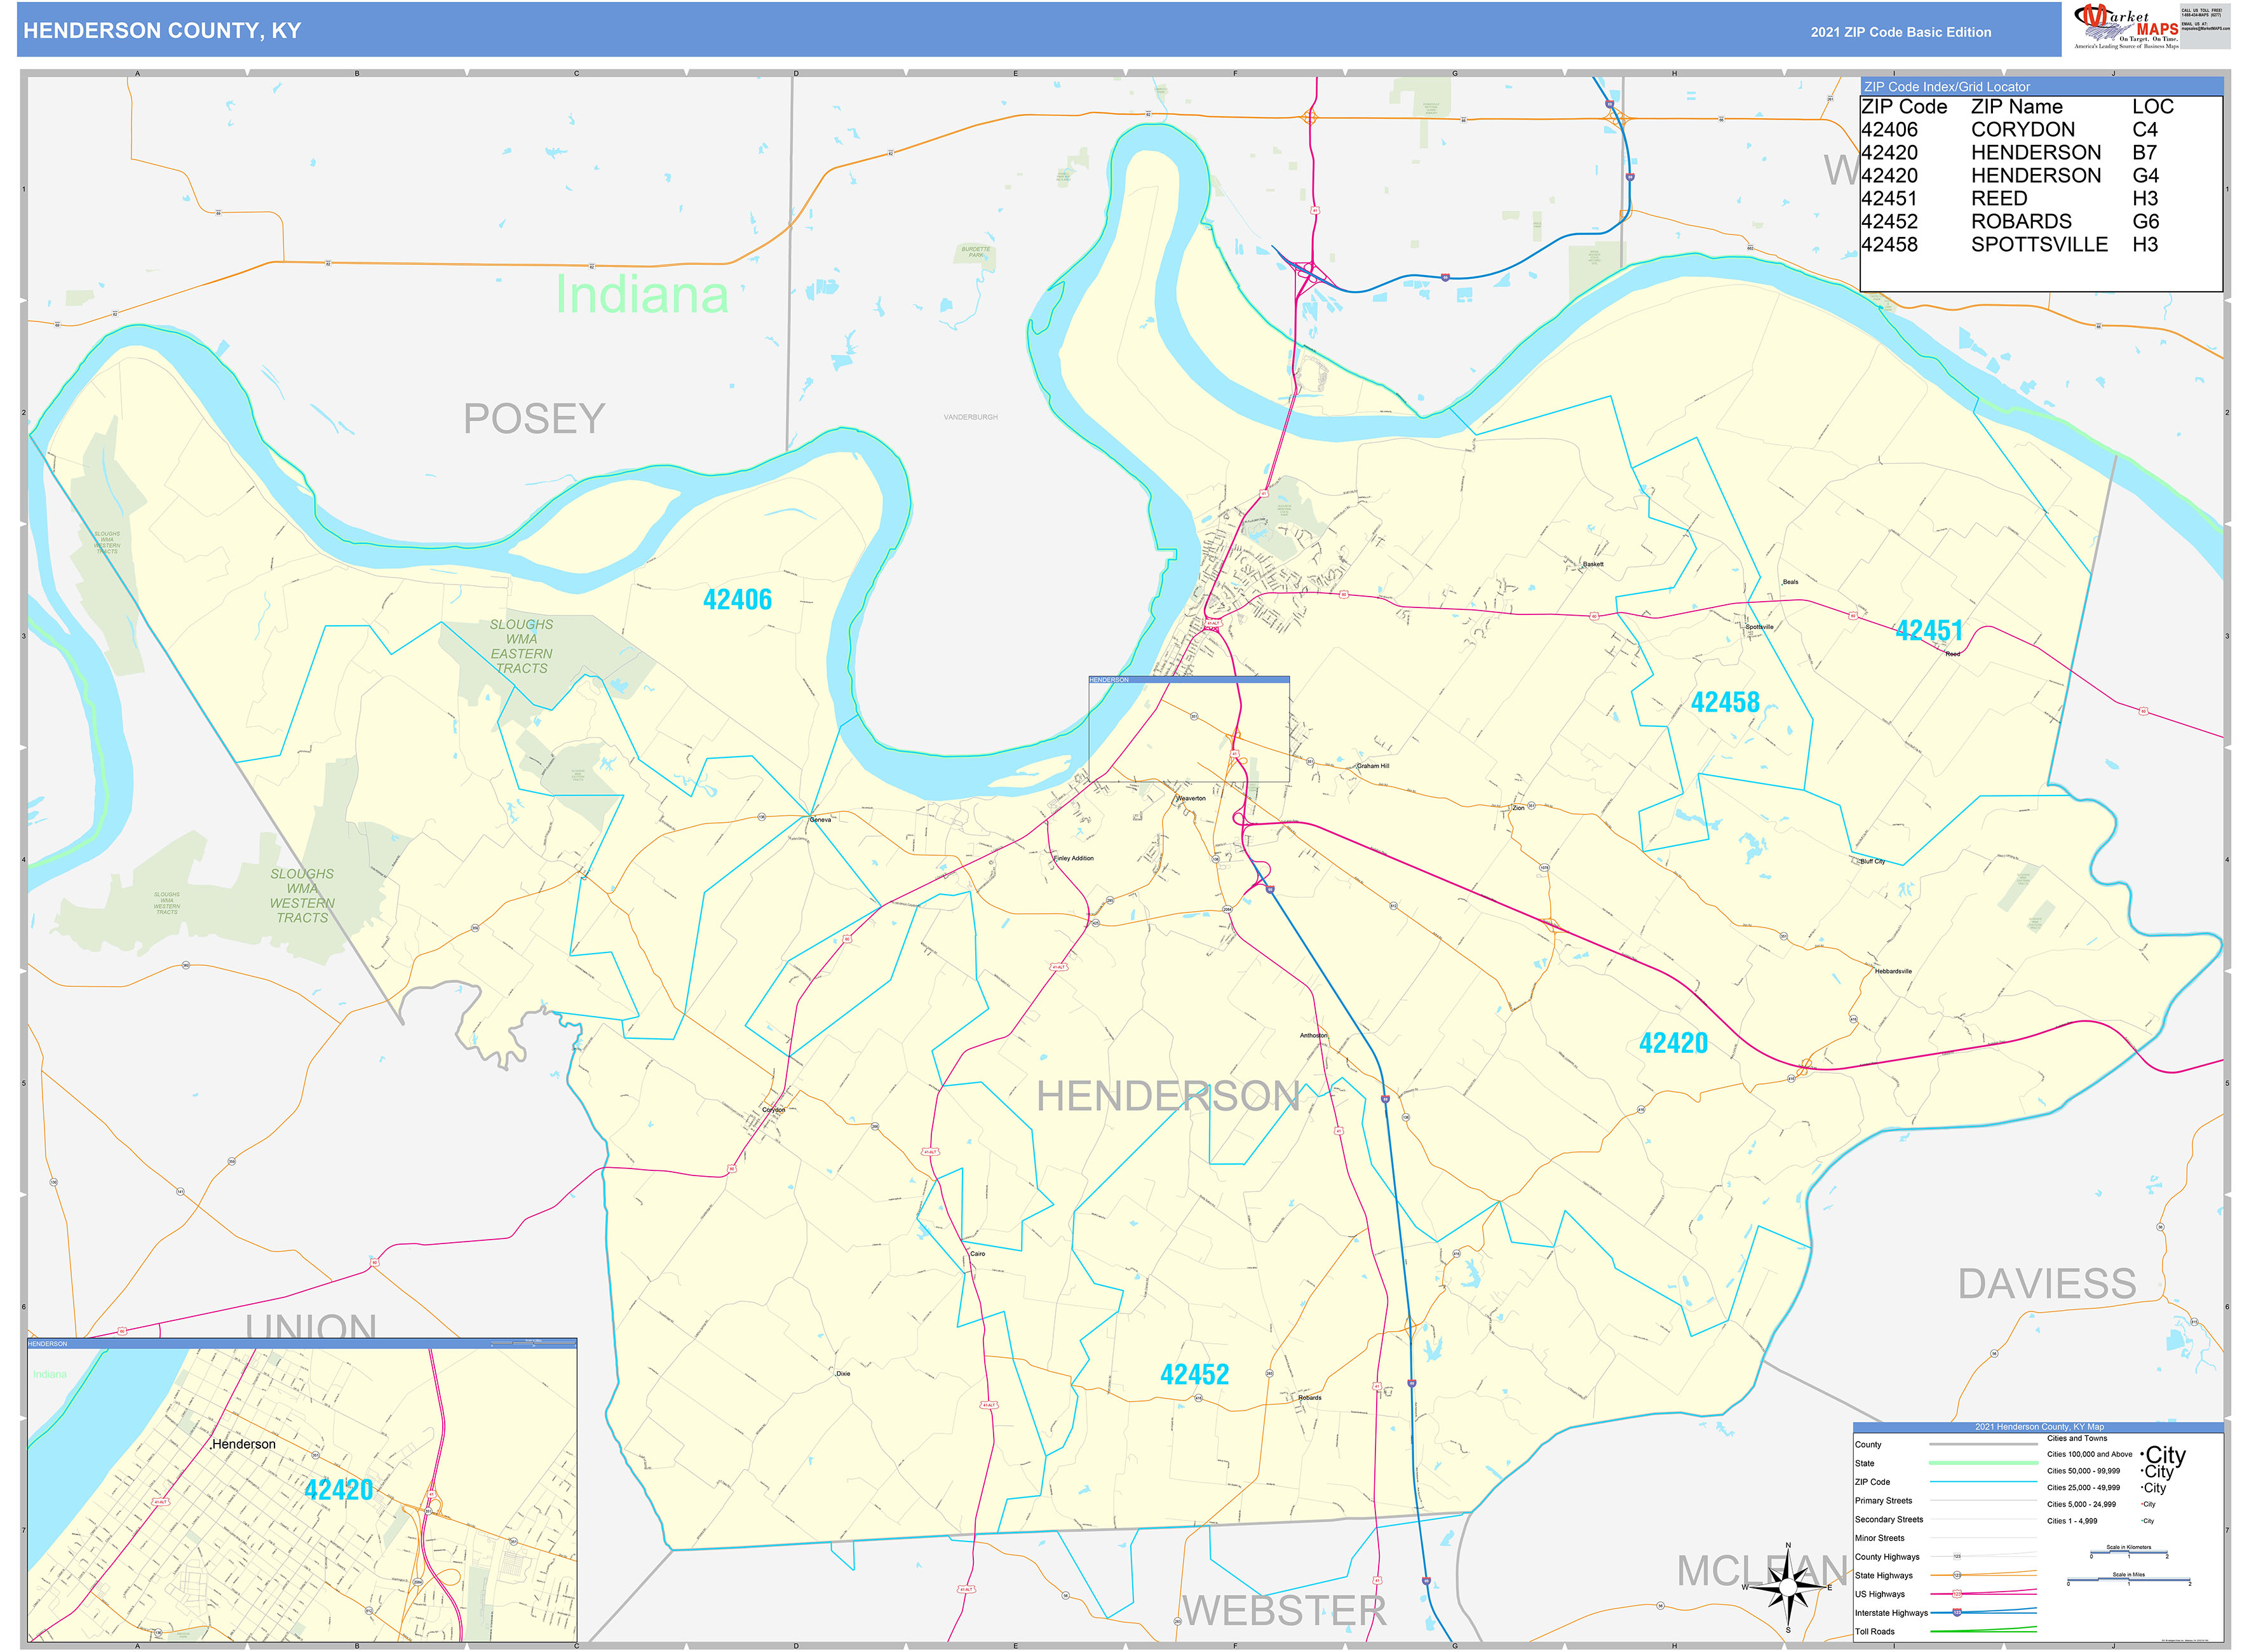Viewport: 2242px width, 1652px height.
Task: Click ZIP code 42406 label on the map
Action: pos(740,600)
